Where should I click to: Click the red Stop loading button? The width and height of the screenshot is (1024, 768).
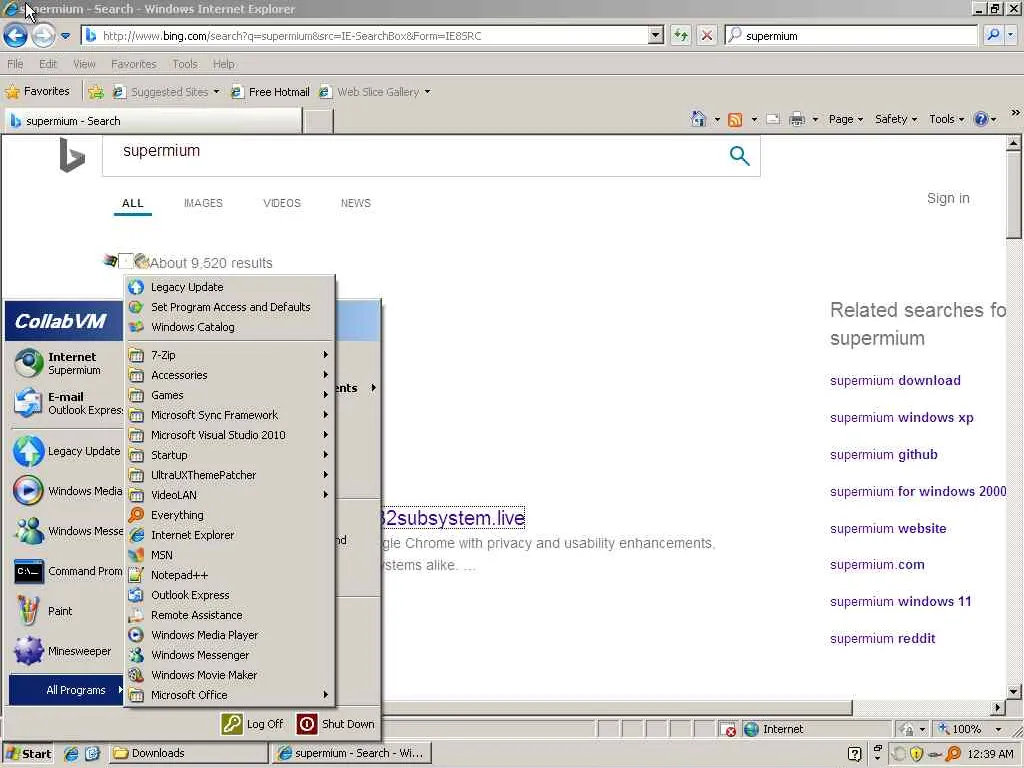707,35
